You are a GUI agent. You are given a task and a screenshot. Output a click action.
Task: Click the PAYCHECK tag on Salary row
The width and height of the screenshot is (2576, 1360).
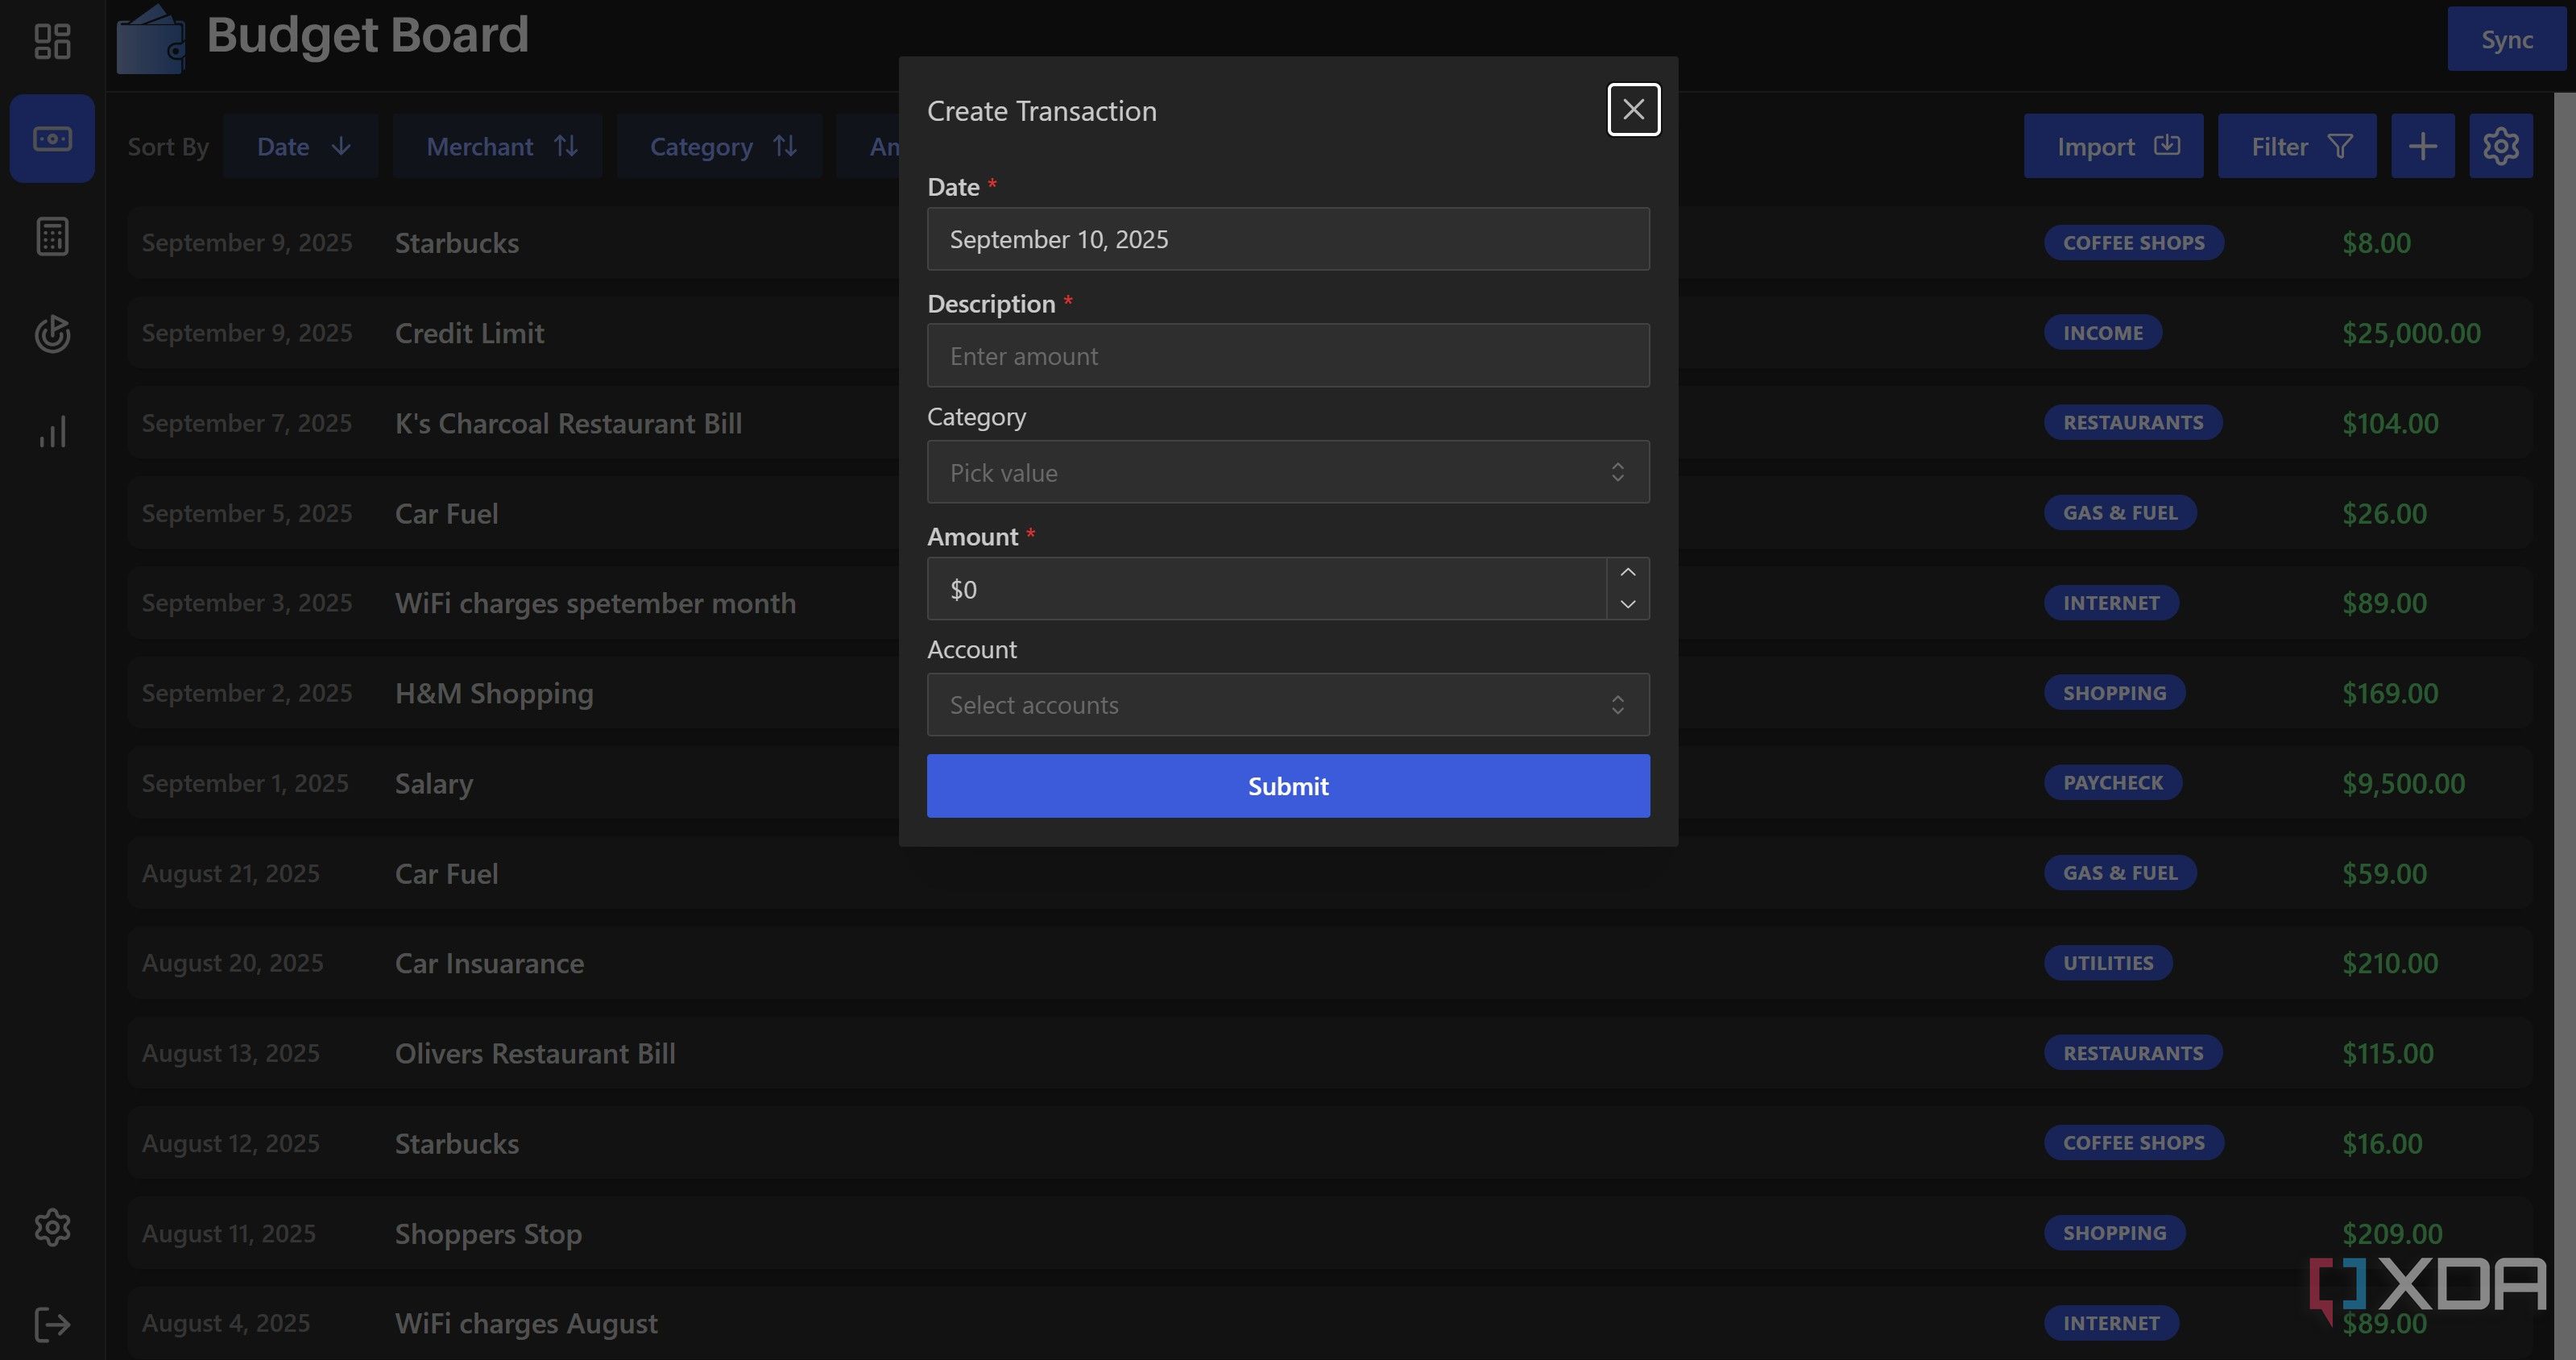(2113, 783)
